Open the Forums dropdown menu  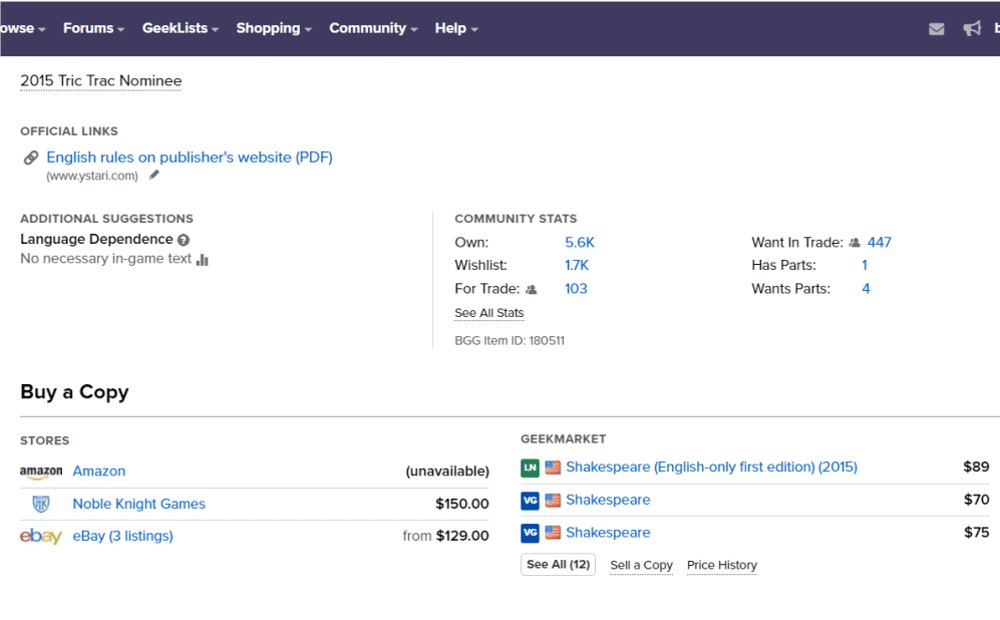[94, 28]
